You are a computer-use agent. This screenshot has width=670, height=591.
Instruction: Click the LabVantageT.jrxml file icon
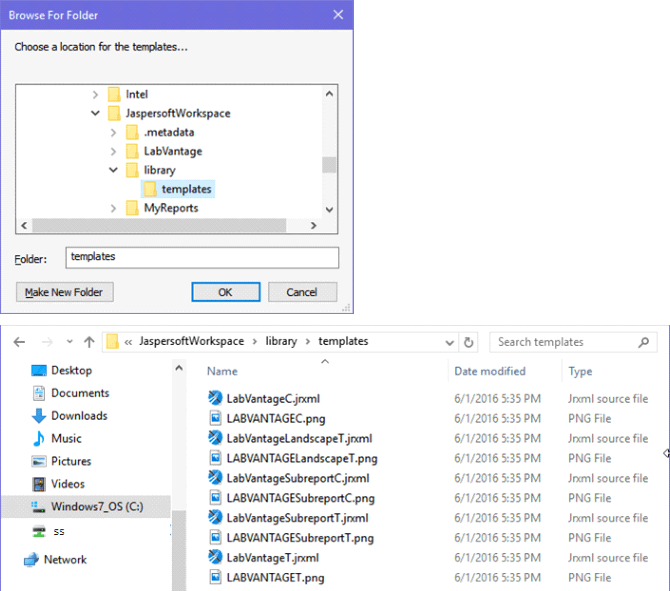coord(215,557)
